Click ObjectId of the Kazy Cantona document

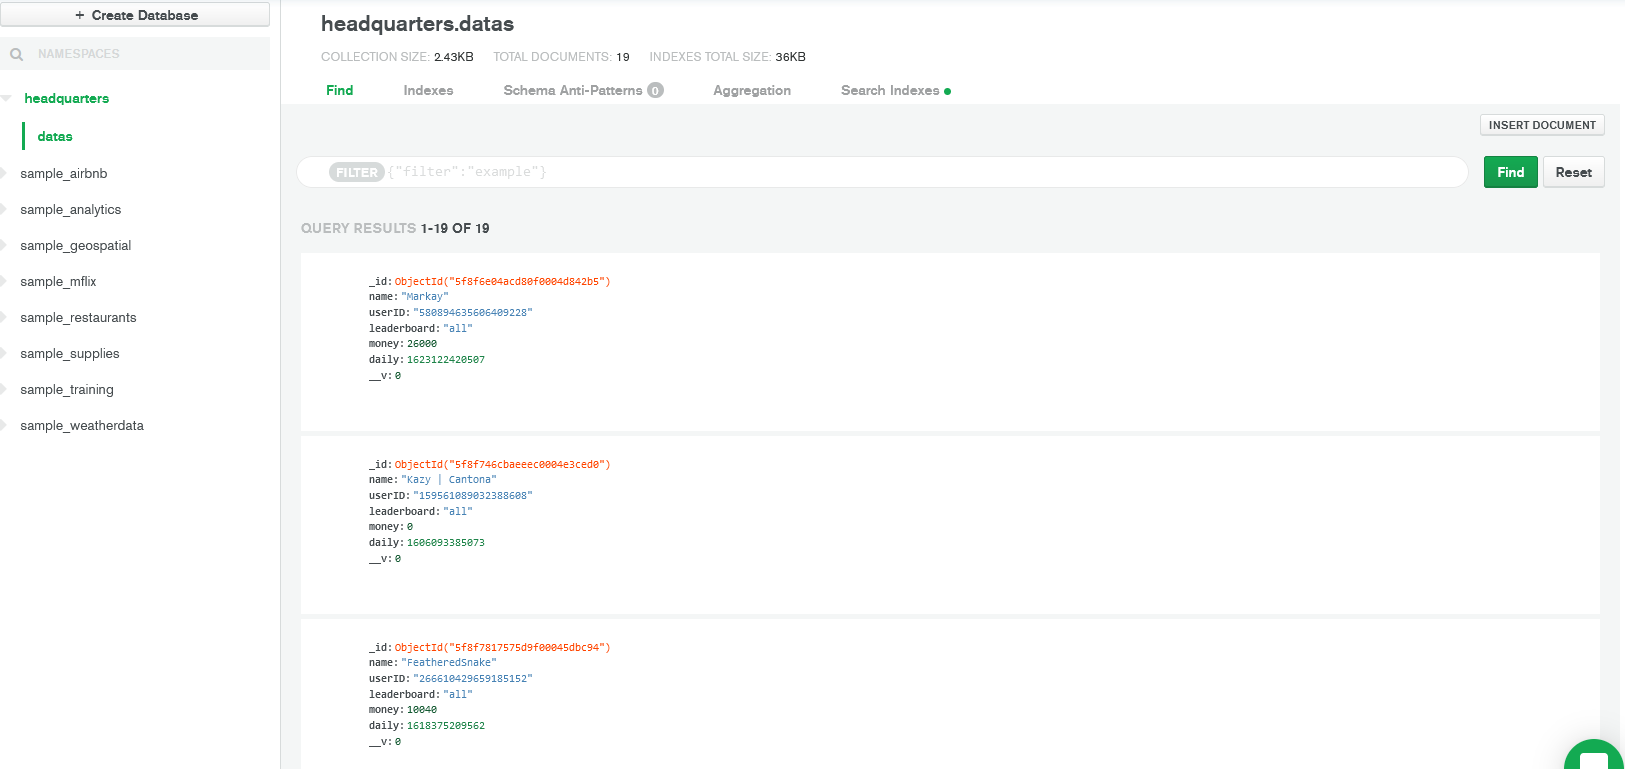[502, 465]
